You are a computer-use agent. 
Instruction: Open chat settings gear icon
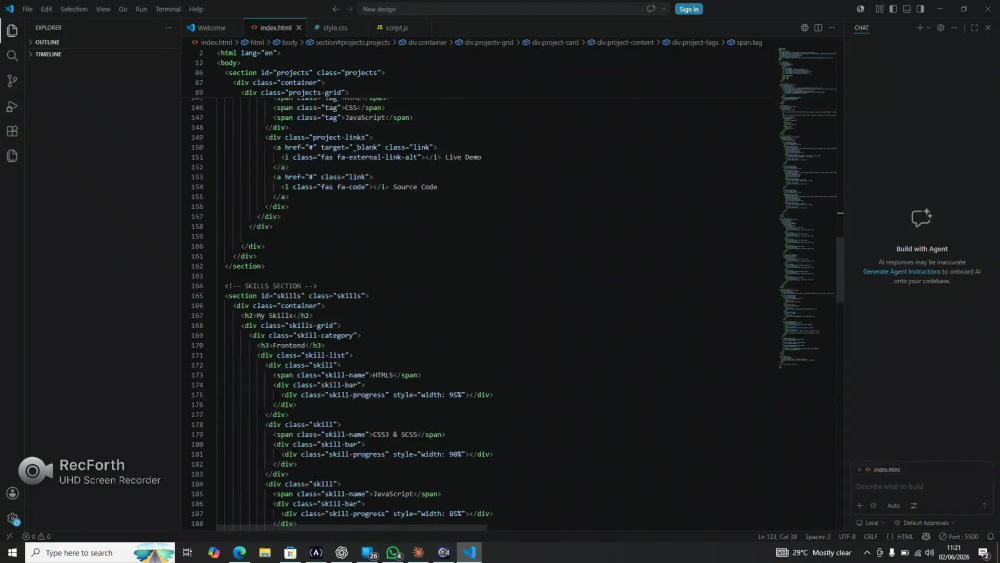coord(940,27)
